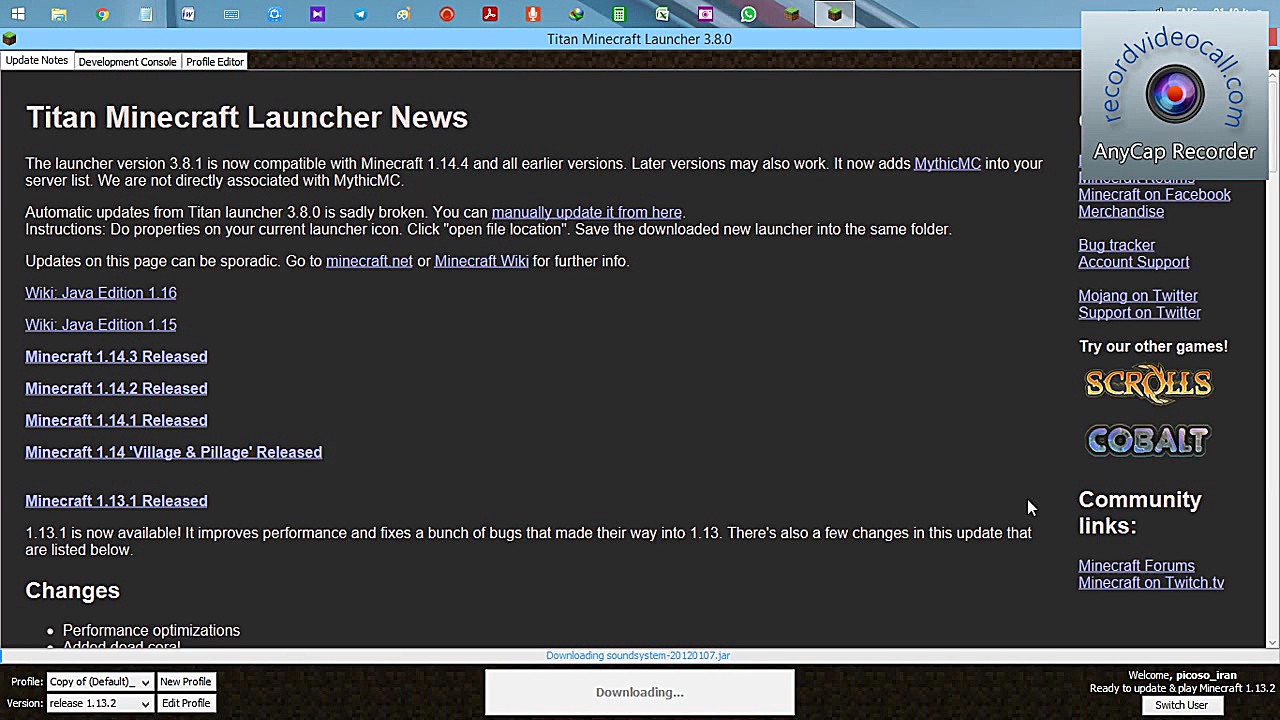
Task: Open the green calculator taskbar icon
Action: pos(619,14)
